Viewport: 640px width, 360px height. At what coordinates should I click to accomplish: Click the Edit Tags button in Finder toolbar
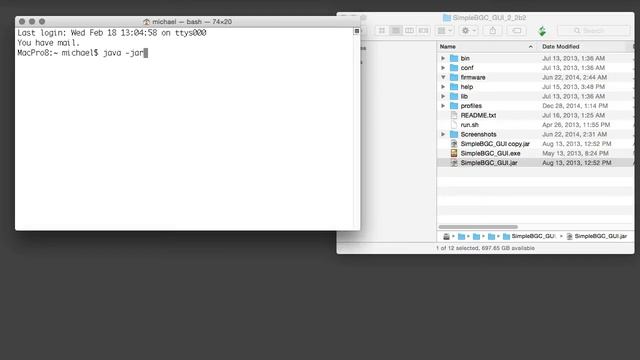(x=517, y=31)
